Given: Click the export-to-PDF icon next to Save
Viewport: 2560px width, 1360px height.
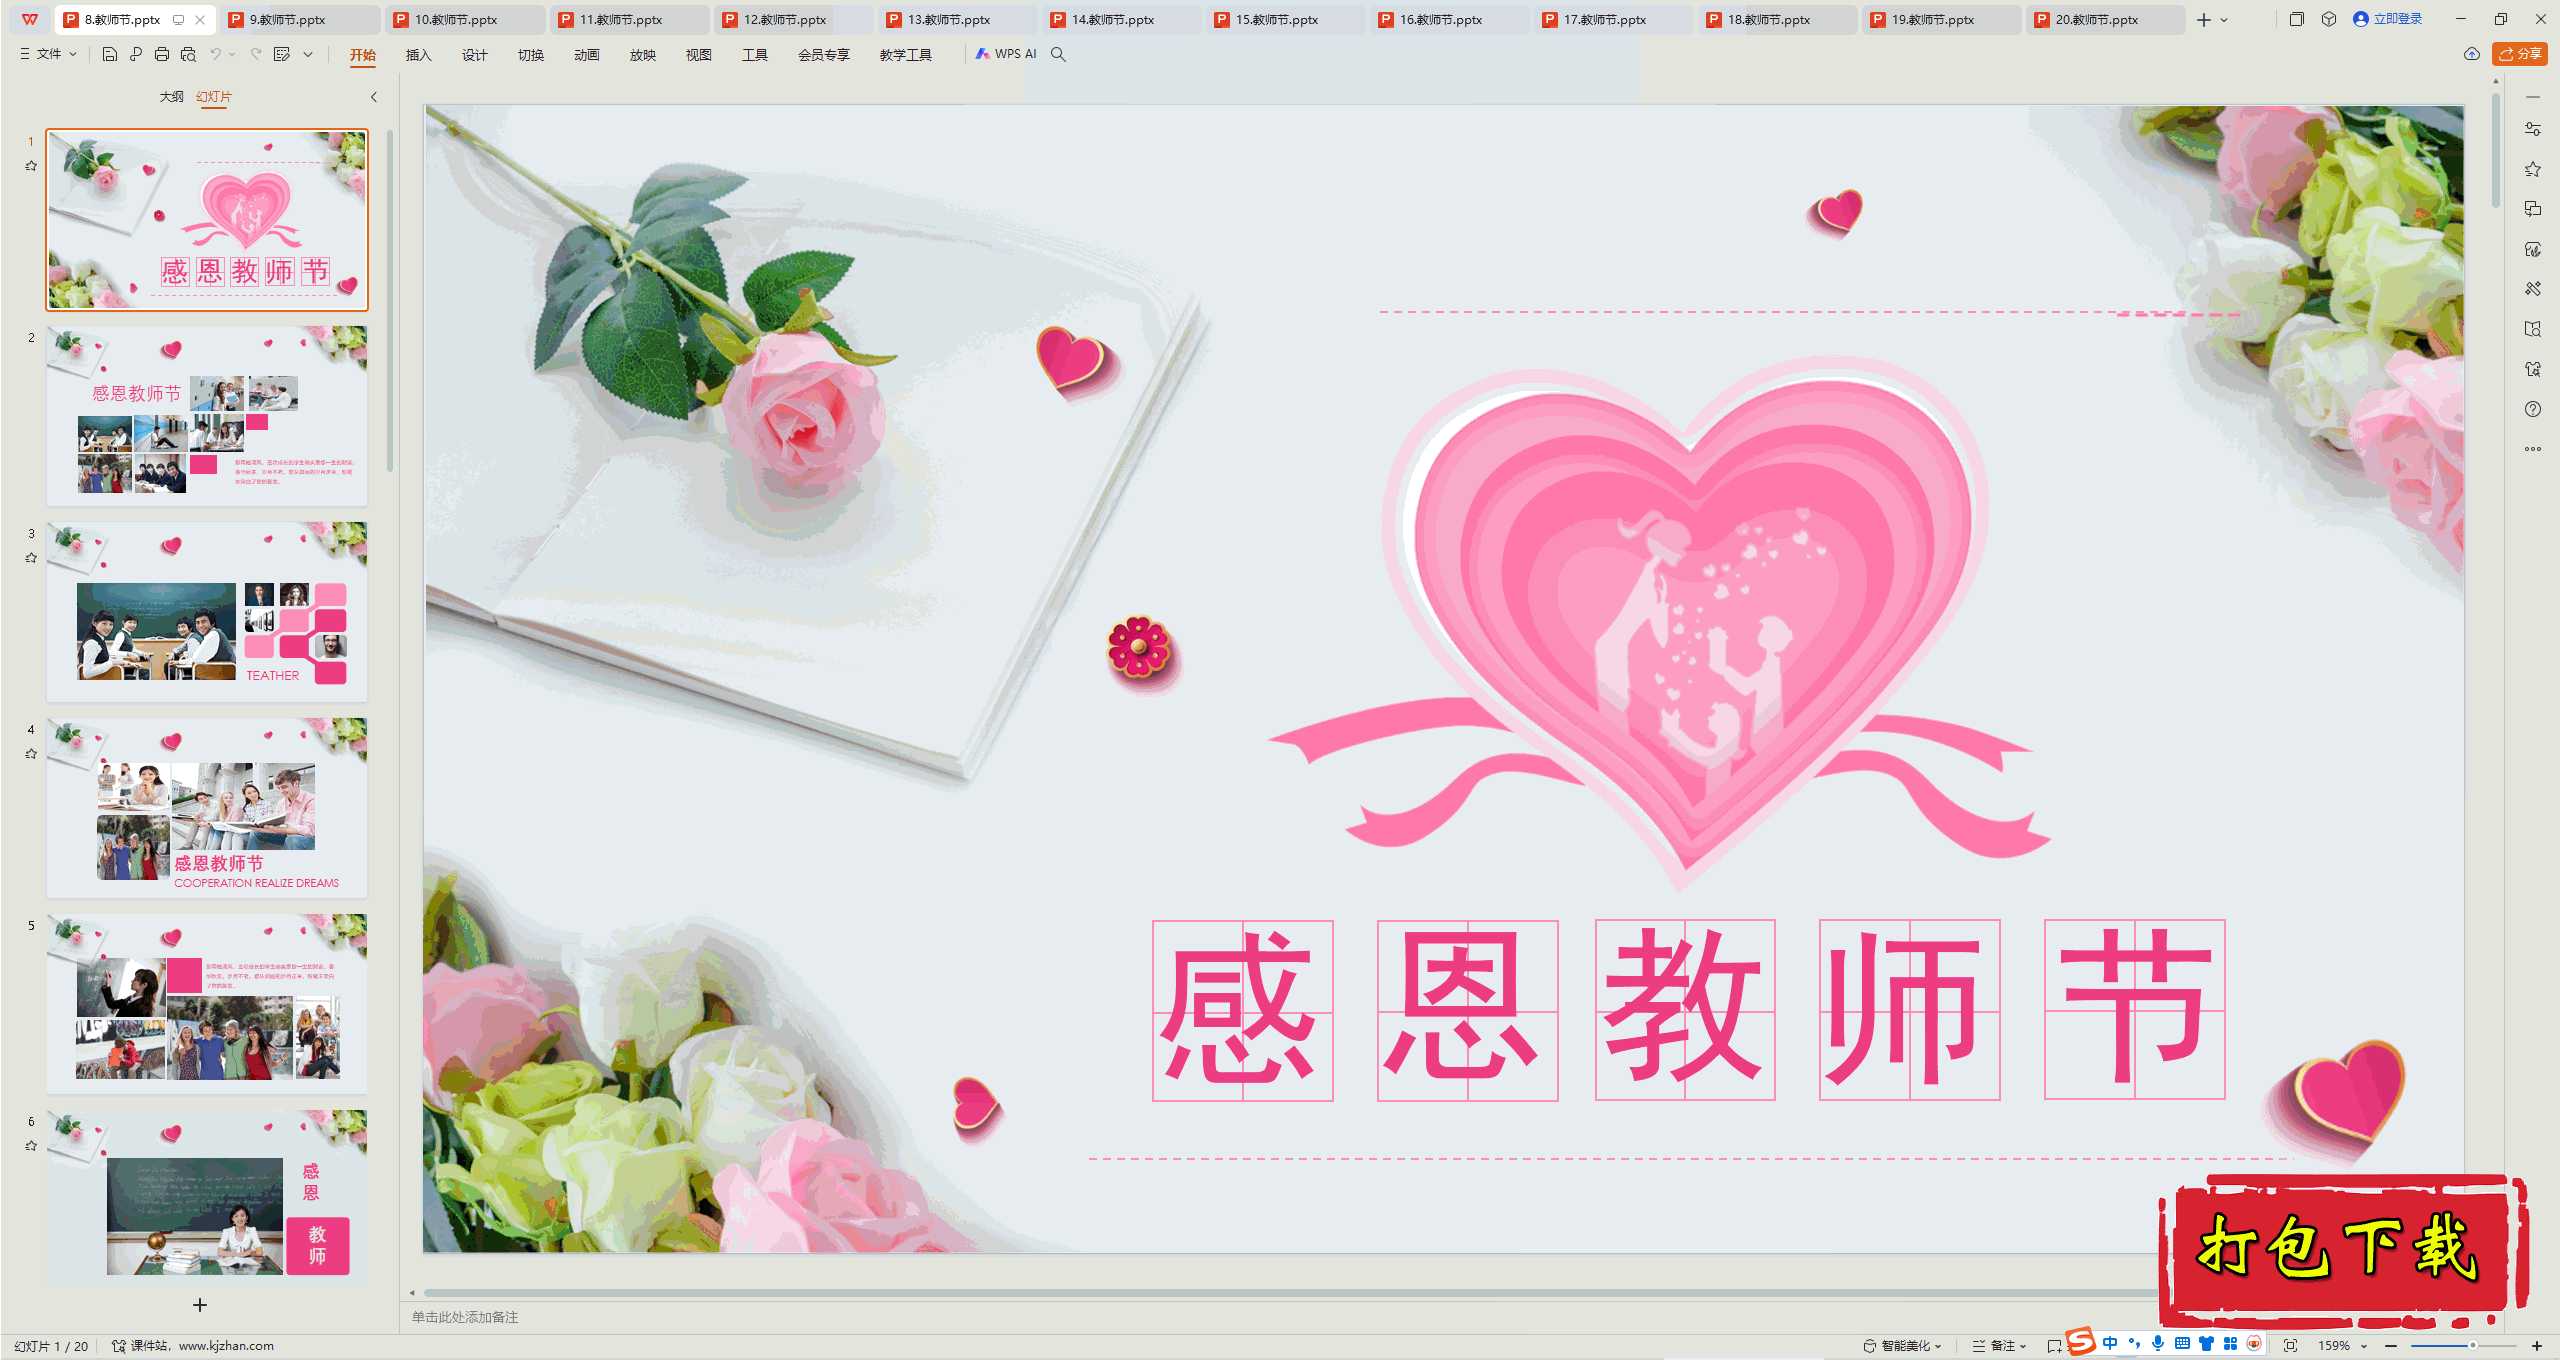Looking at the screenshot, I should click(x=136, y=54).
